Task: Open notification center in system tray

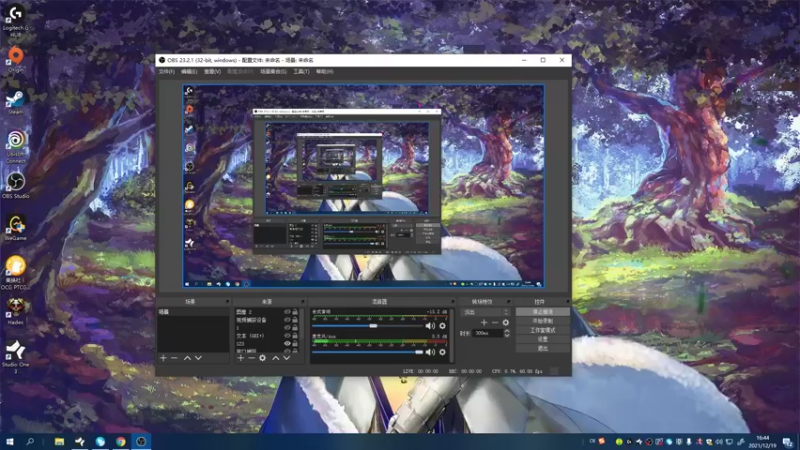Action: pyautogui.click(x=788, y=442)
